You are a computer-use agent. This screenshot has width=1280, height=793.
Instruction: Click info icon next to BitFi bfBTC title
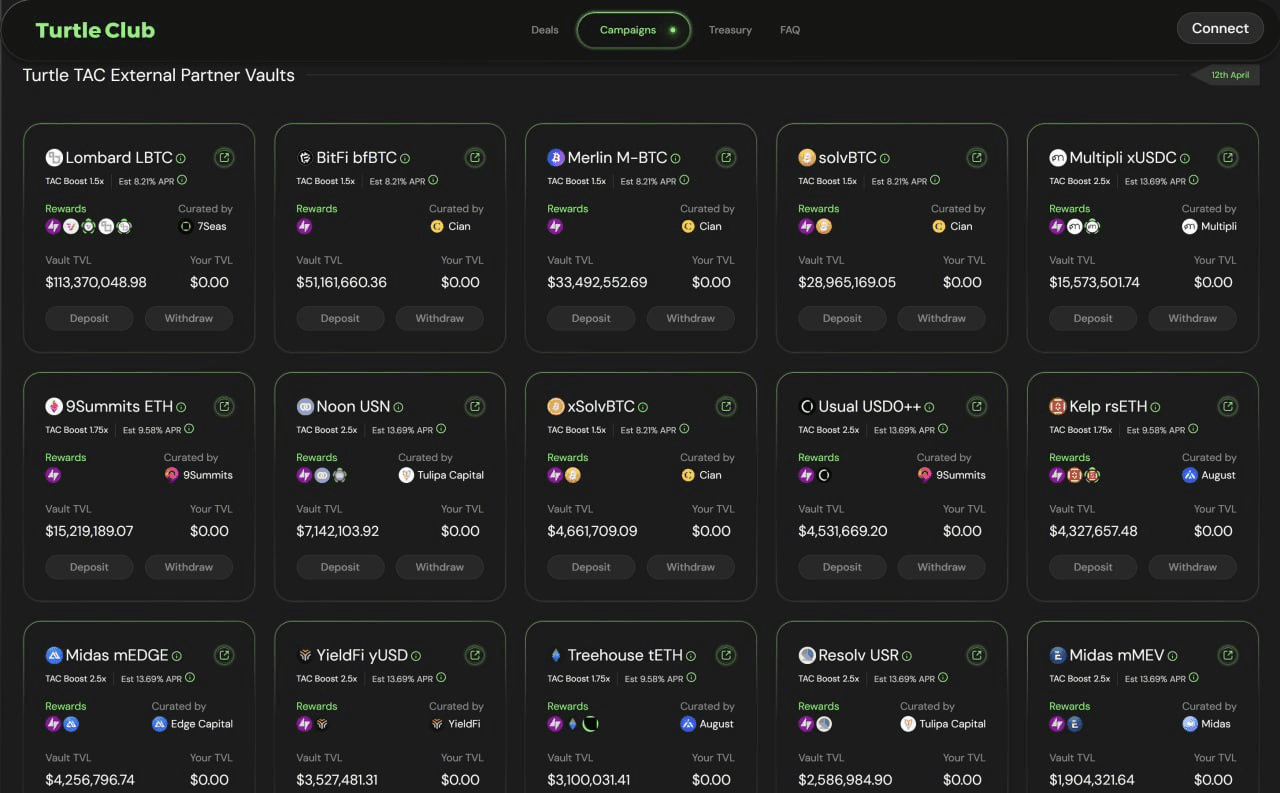[x=405, y=158]
